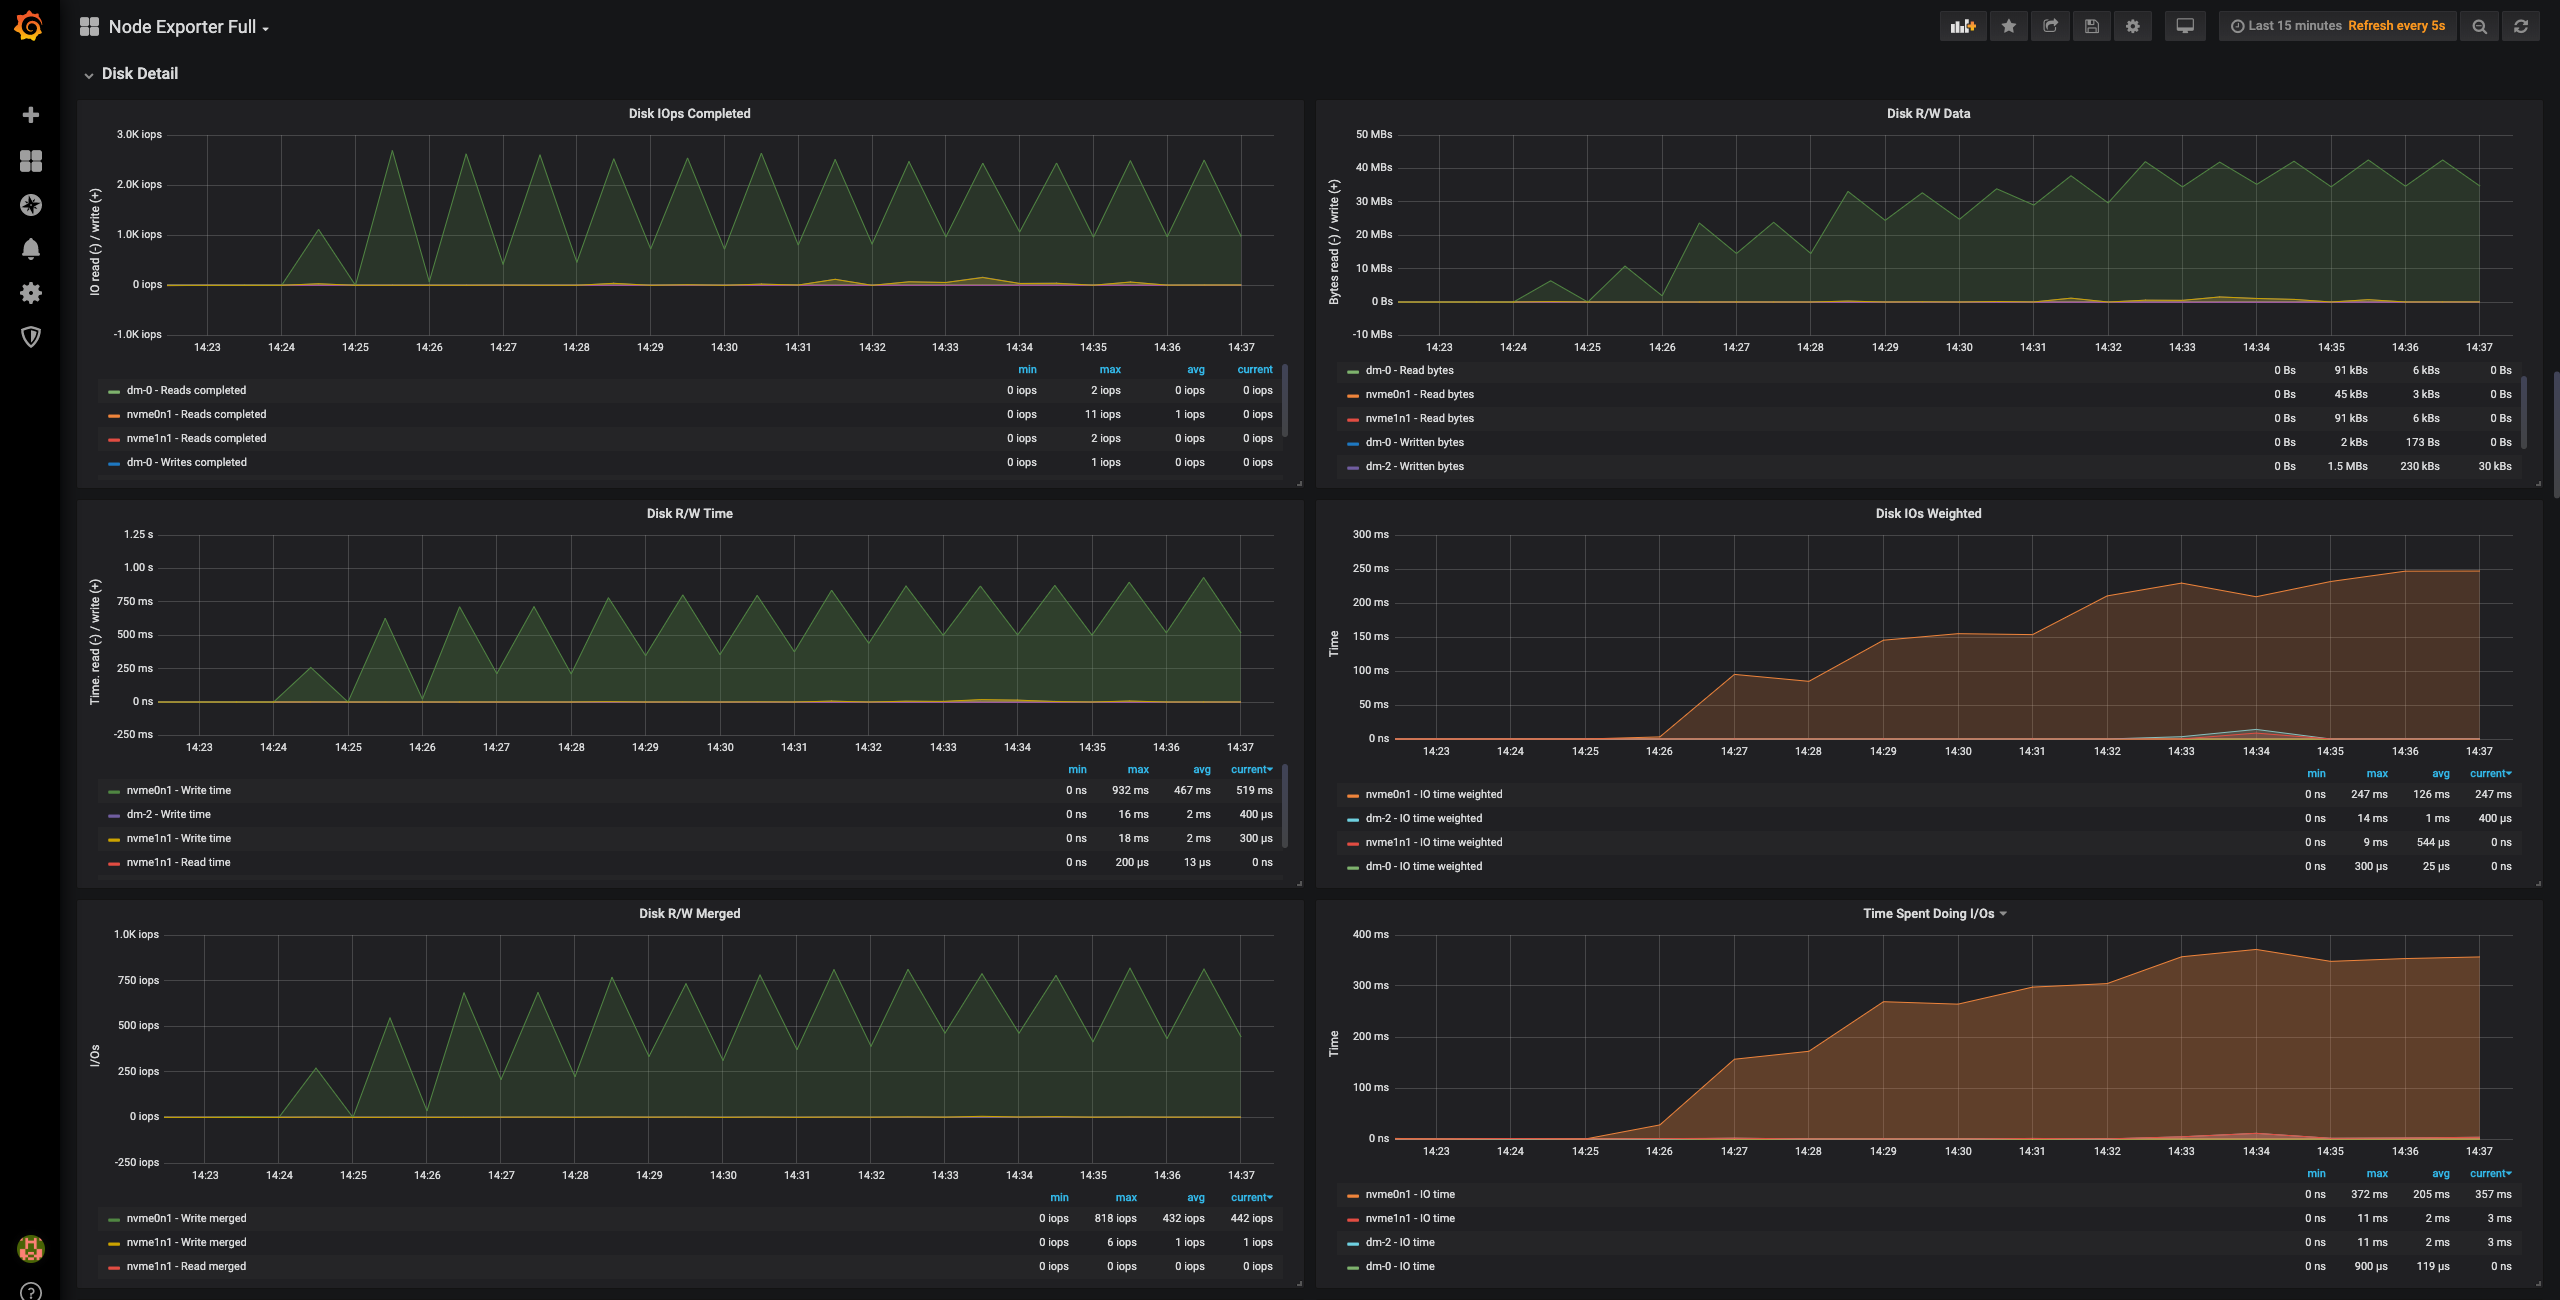Click the zoom out time range icon
This screenshot has width=2560, height=1300.
point(2479,26)
